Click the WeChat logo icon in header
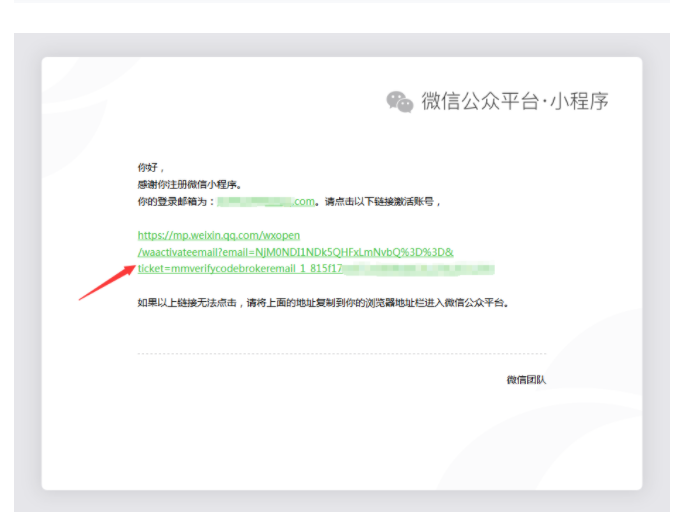 399,101
